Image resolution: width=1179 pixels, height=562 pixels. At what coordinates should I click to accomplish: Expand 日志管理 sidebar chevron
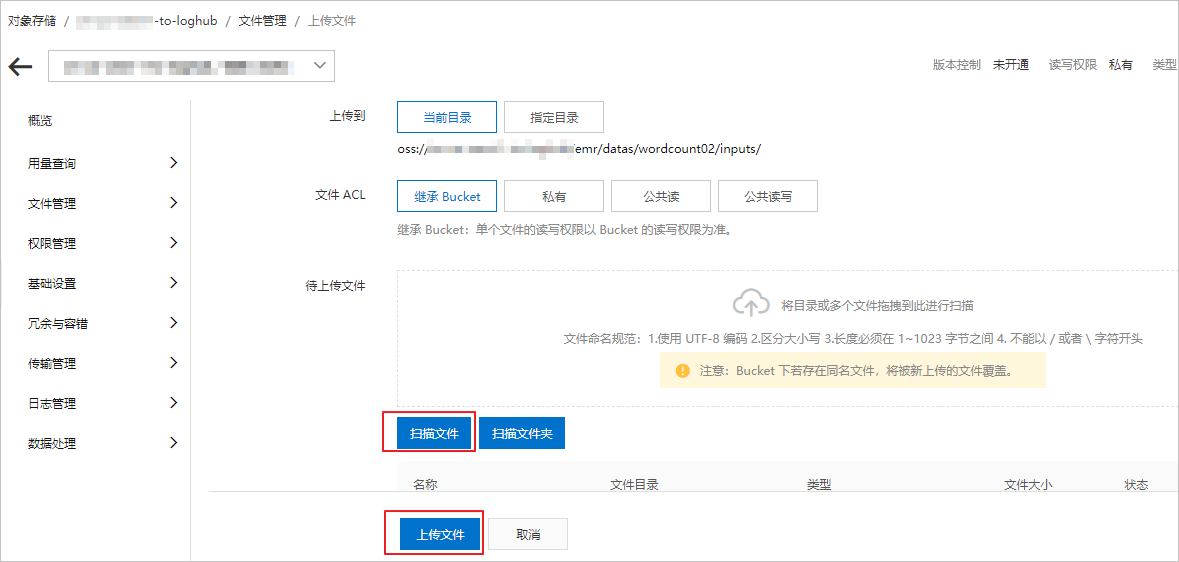click(x=174, y=403)
